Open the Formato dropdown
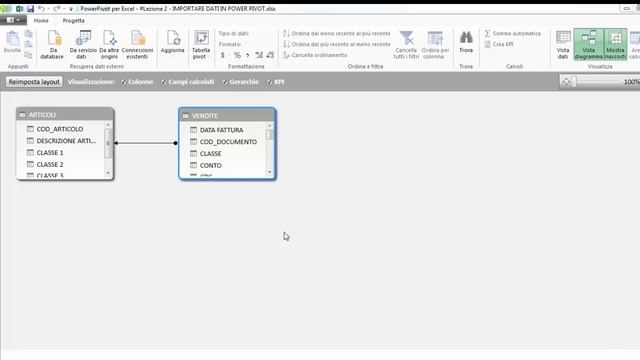 pos(231,44)
